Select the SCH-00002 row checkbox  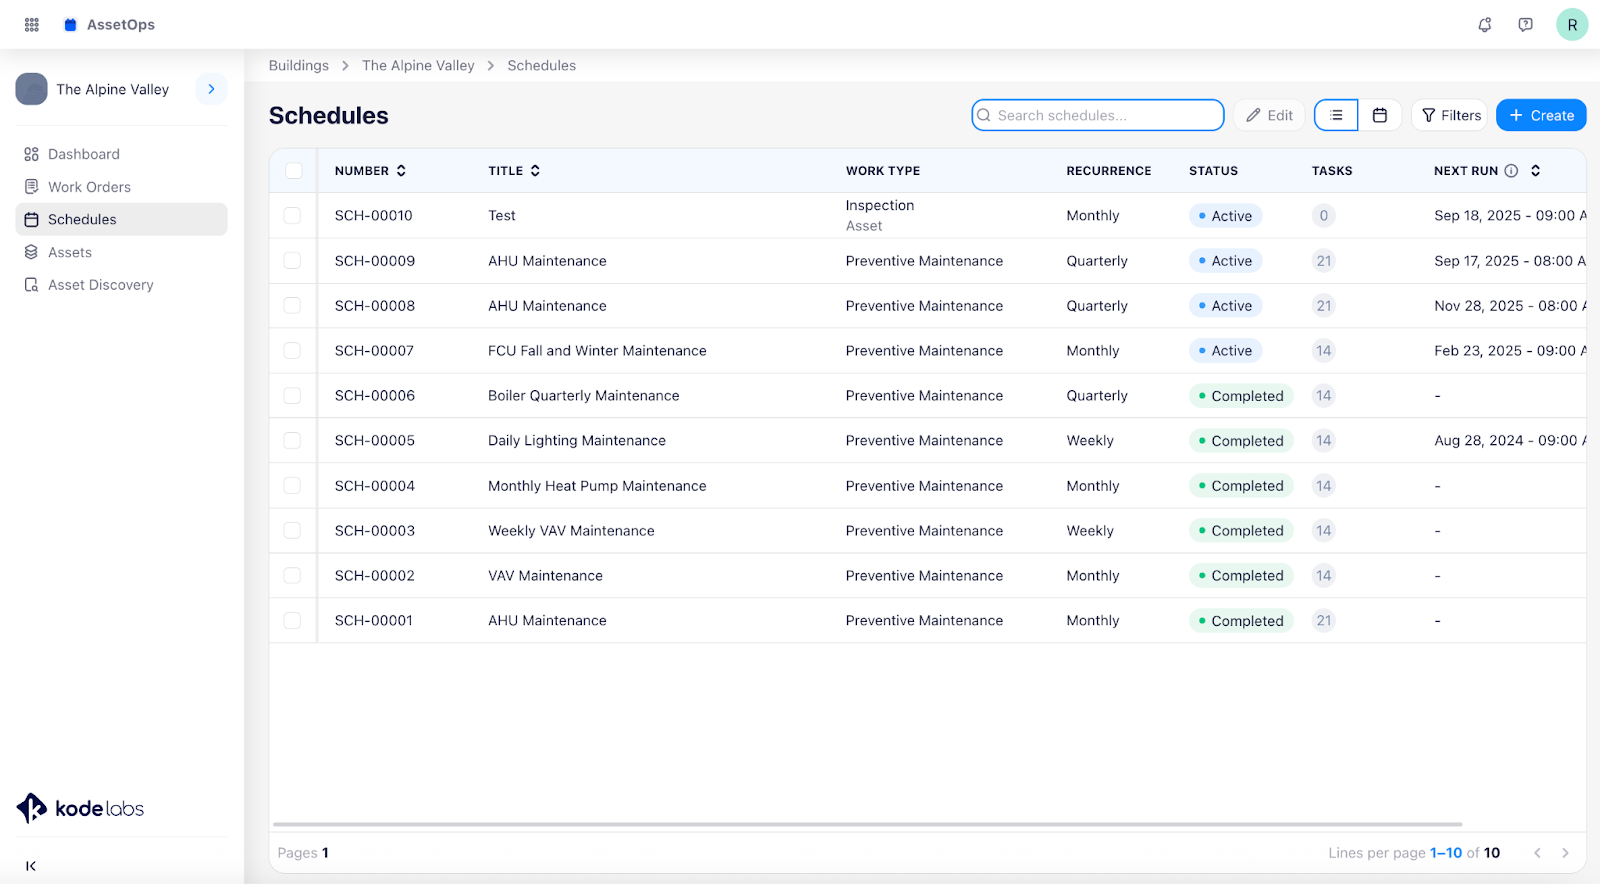pos(292,576)
